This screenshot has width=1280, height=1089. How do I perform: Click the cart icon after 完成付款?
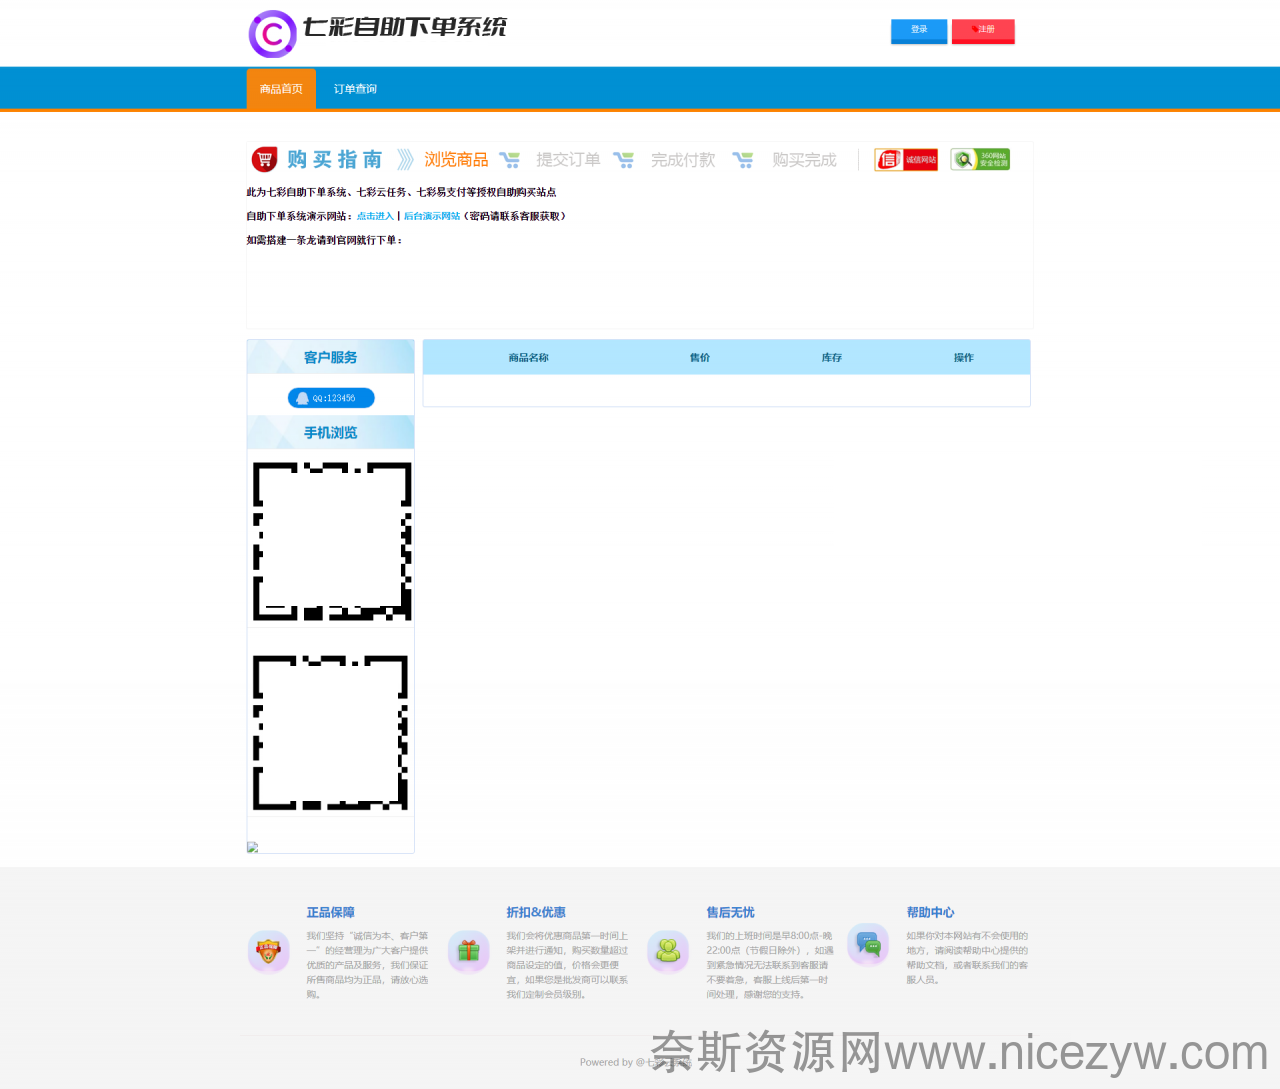[x=742, y=160]
